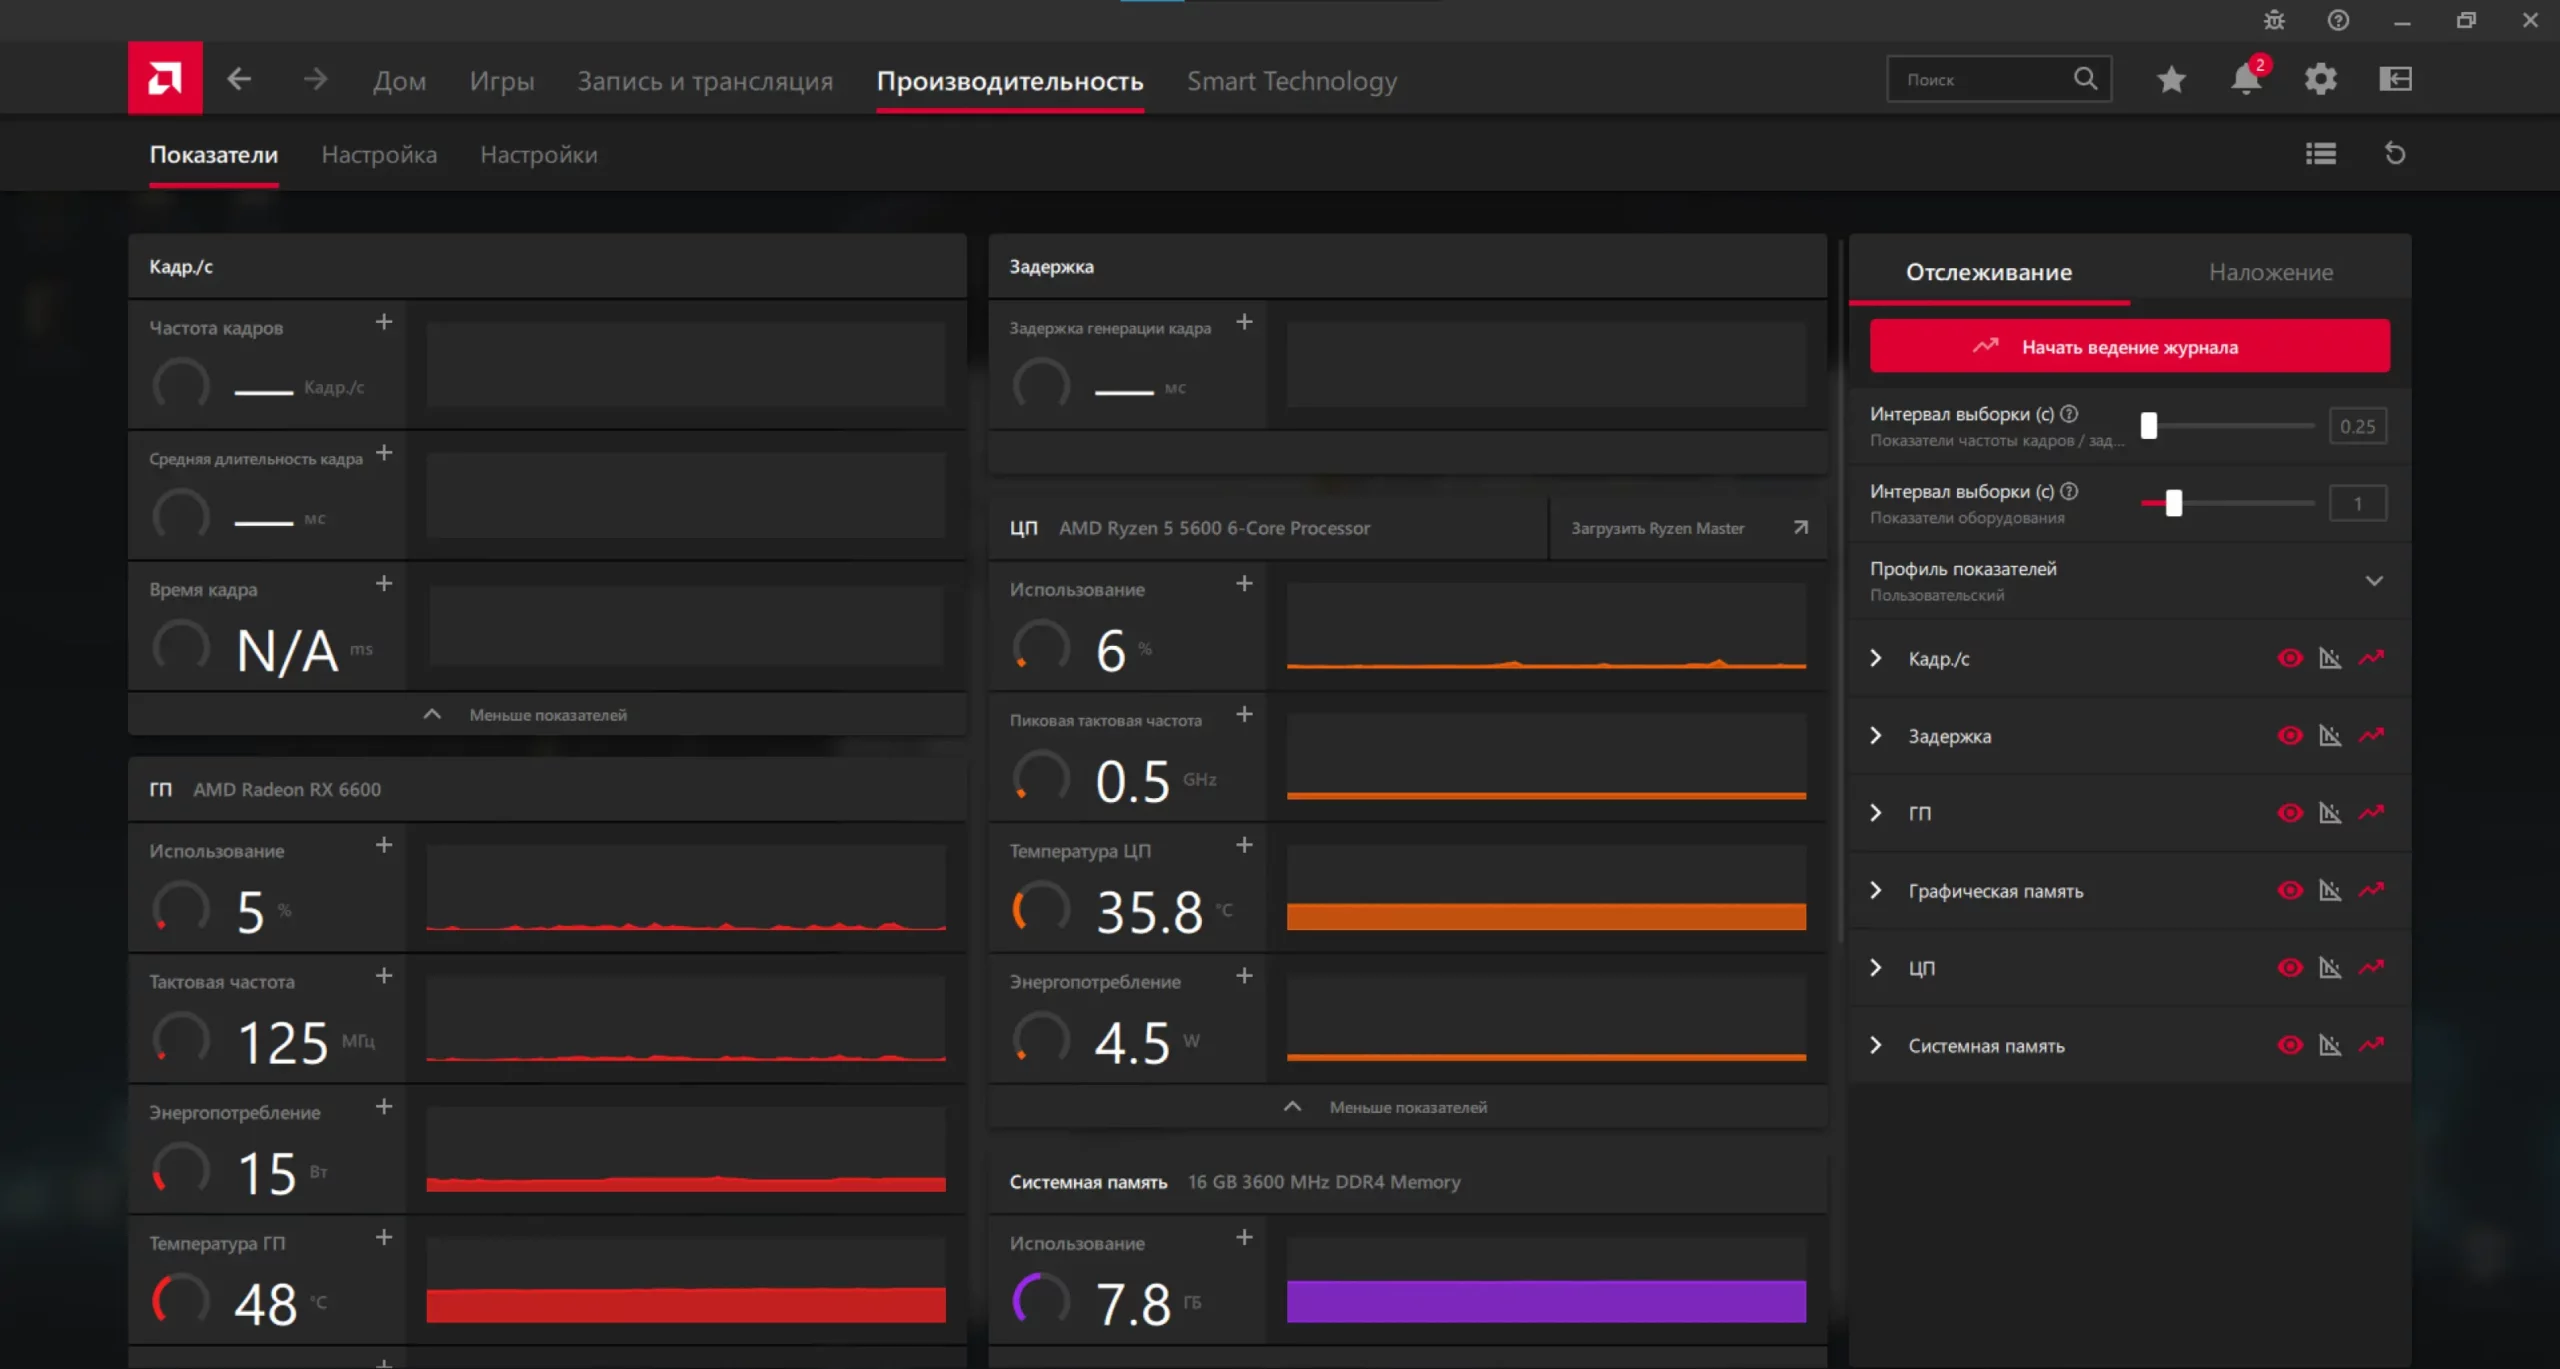The height and width of the screenshot is (1369, 2560).
Task: Click the AMD logo home icon
Action: click(x=165, y=78)
